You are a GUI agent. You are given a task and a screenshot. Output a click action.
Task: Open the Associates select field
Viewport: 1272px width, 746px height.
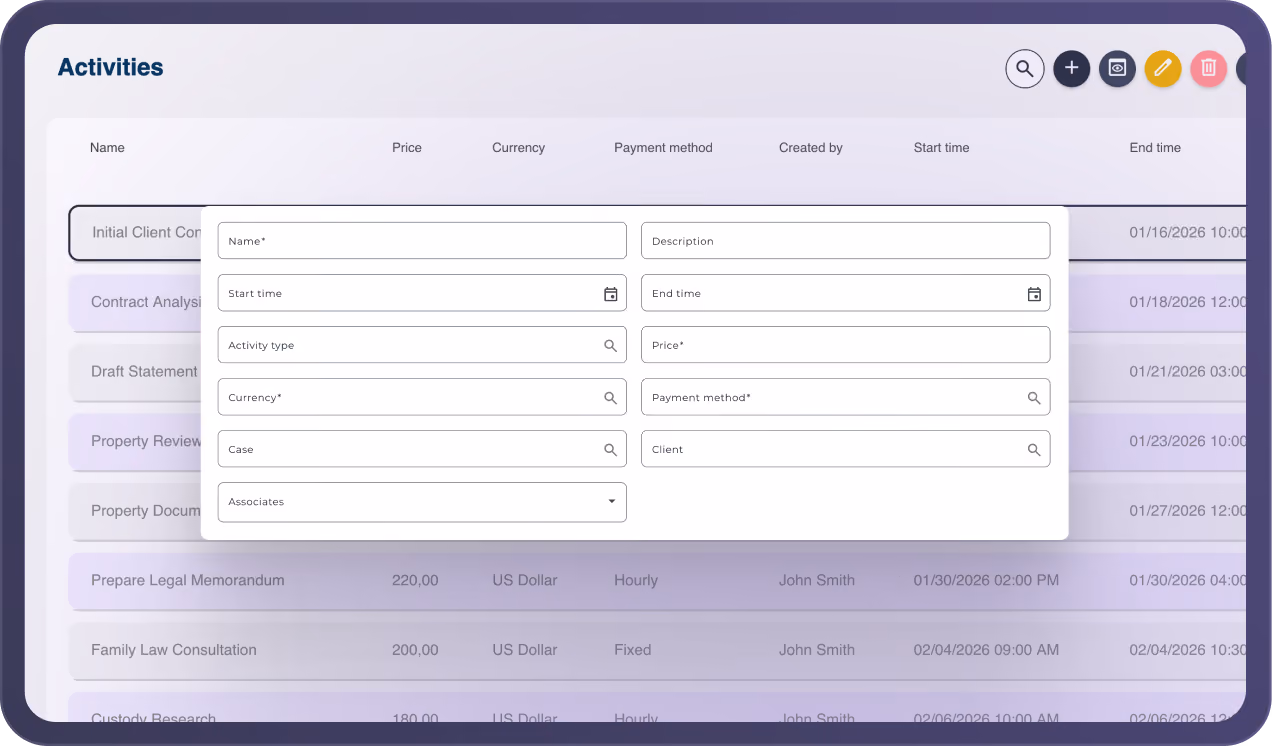click(422, 502)
